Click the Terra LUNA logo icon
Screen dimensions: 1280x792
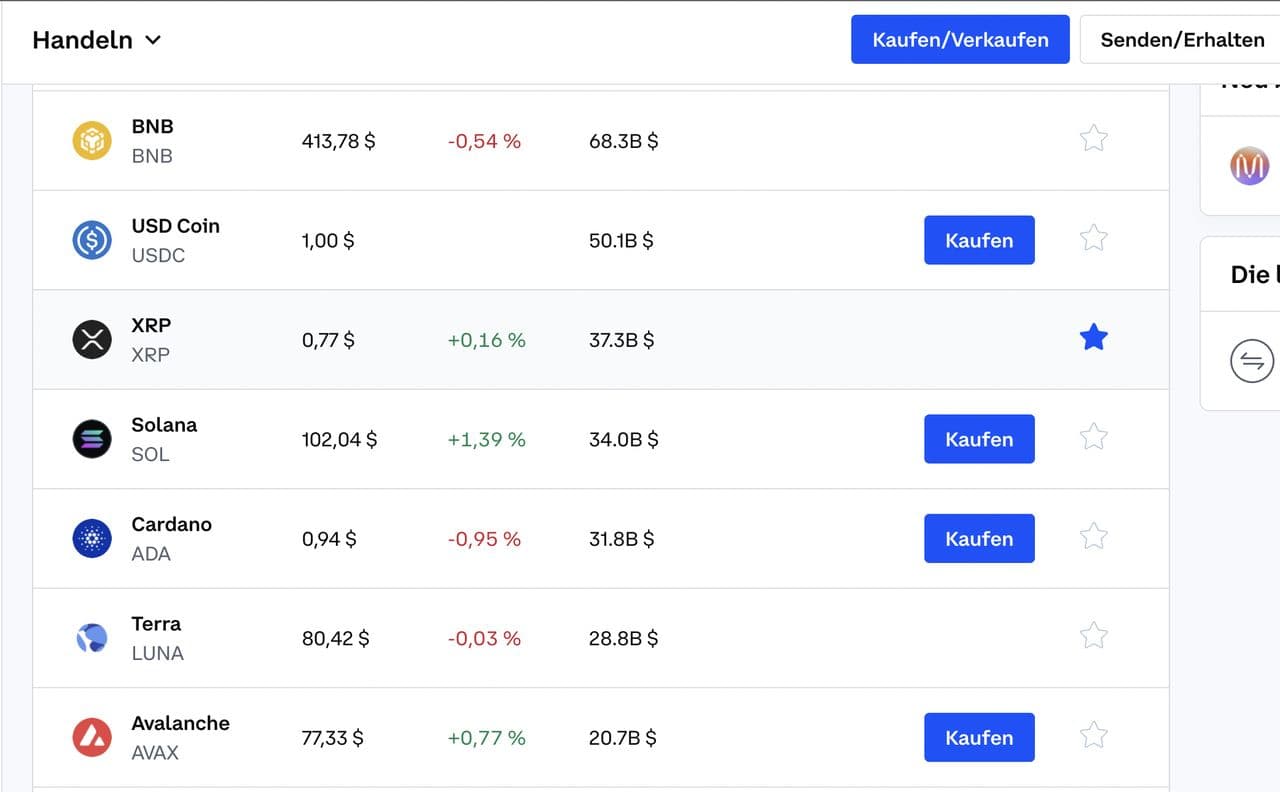92,638
